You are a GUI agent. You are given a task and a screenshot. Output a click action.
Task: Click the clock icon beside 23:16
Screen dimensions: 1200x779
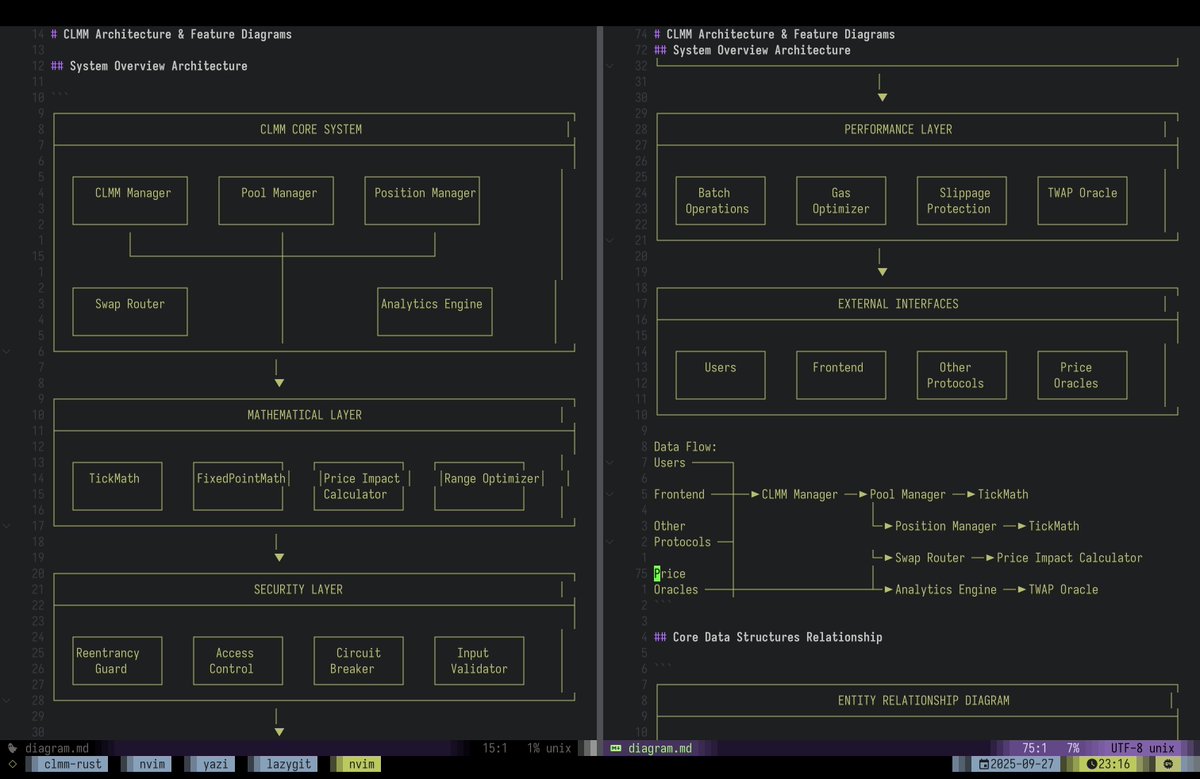(1092, 764)
